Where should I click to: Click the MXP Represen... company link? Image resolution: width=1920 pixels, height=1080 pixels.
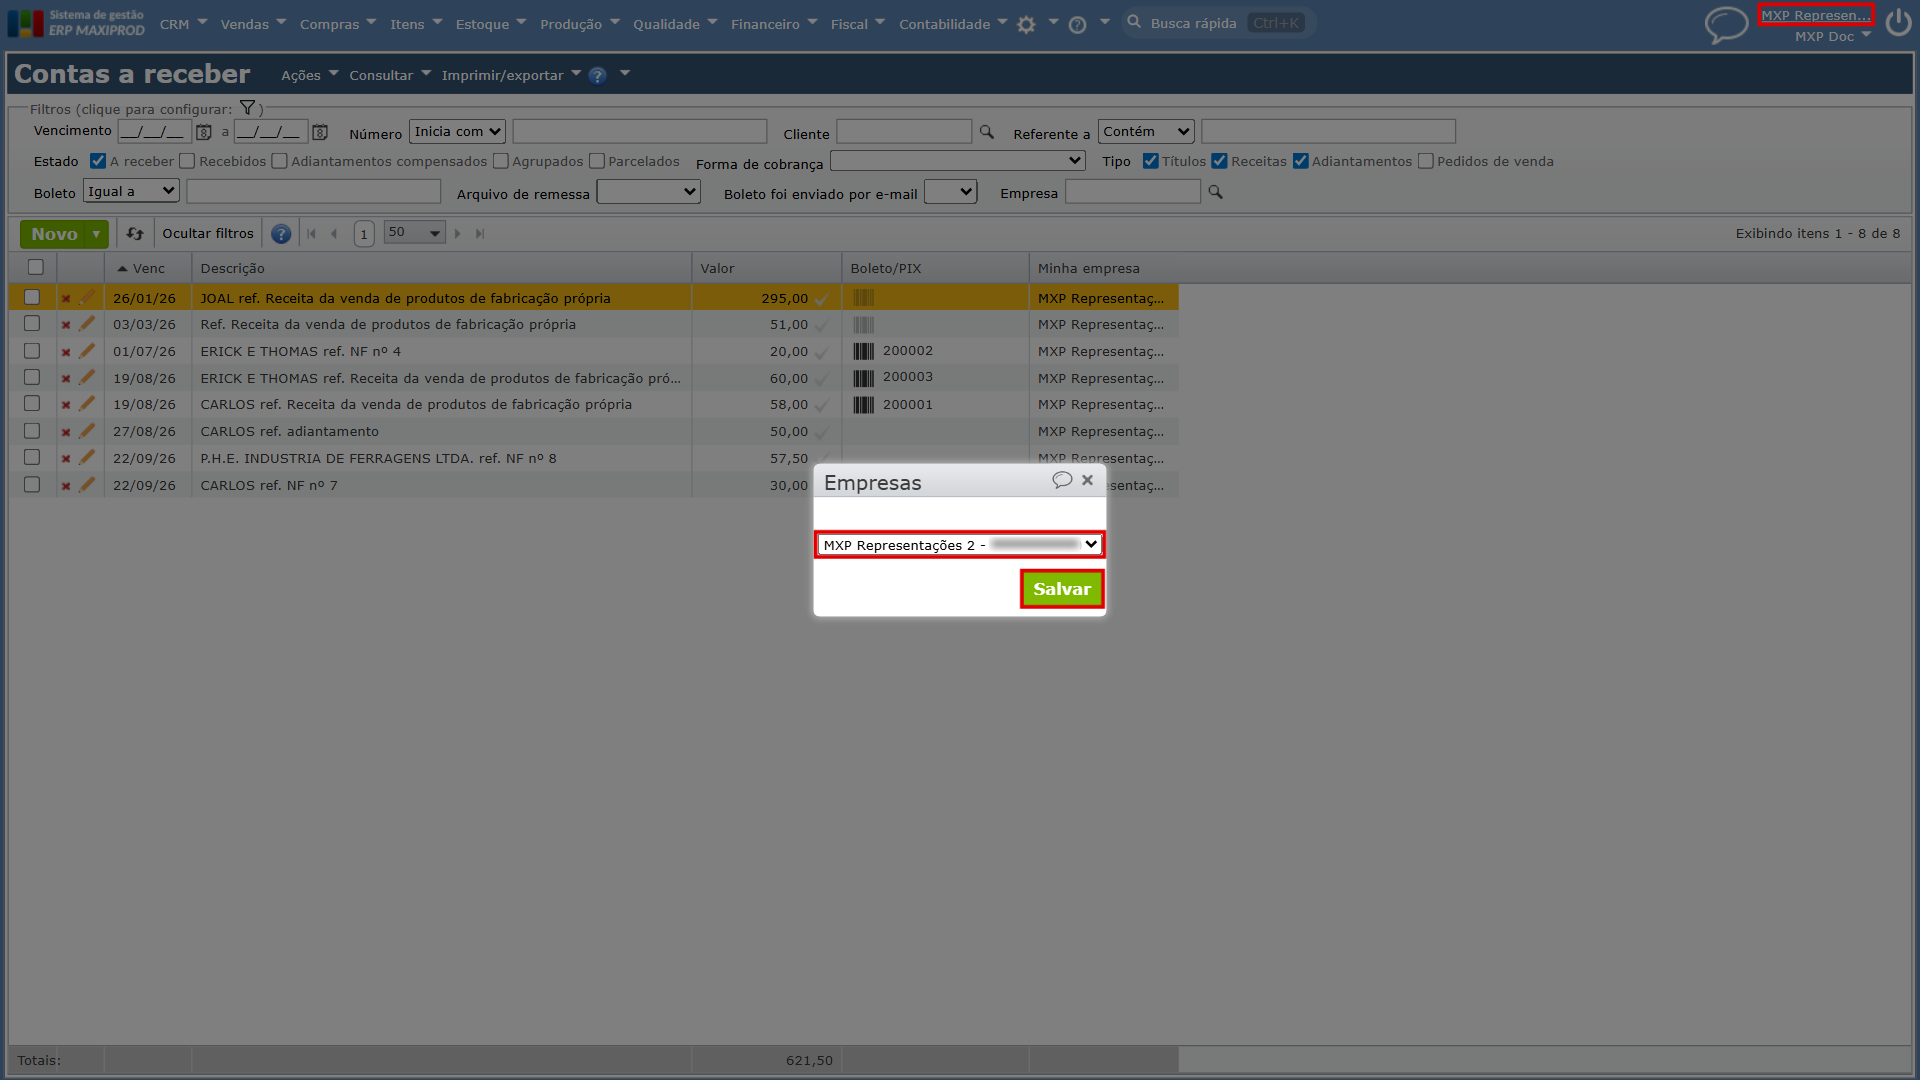pos(1815,15)
